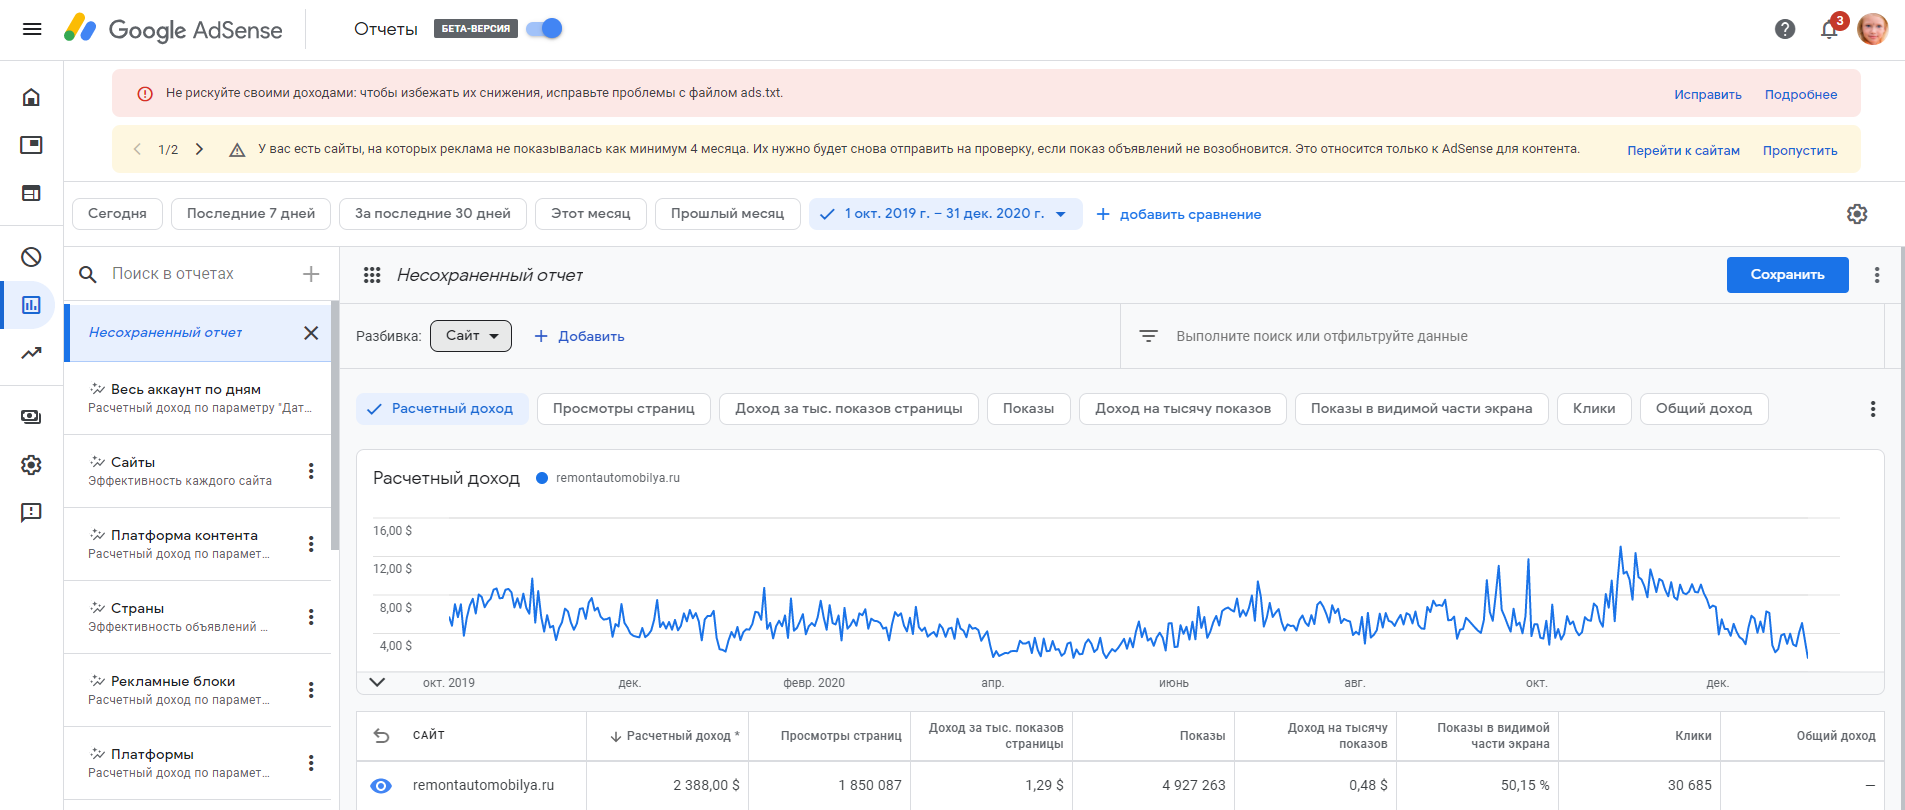1905x810 pixels.
Task: Deselect the Расчетный доход metric chip
Action: click(442, 409)
